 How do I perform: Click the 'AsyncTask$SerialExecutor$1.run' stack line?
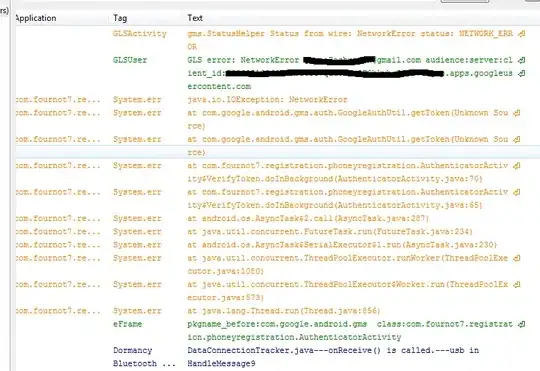[342, 245]
